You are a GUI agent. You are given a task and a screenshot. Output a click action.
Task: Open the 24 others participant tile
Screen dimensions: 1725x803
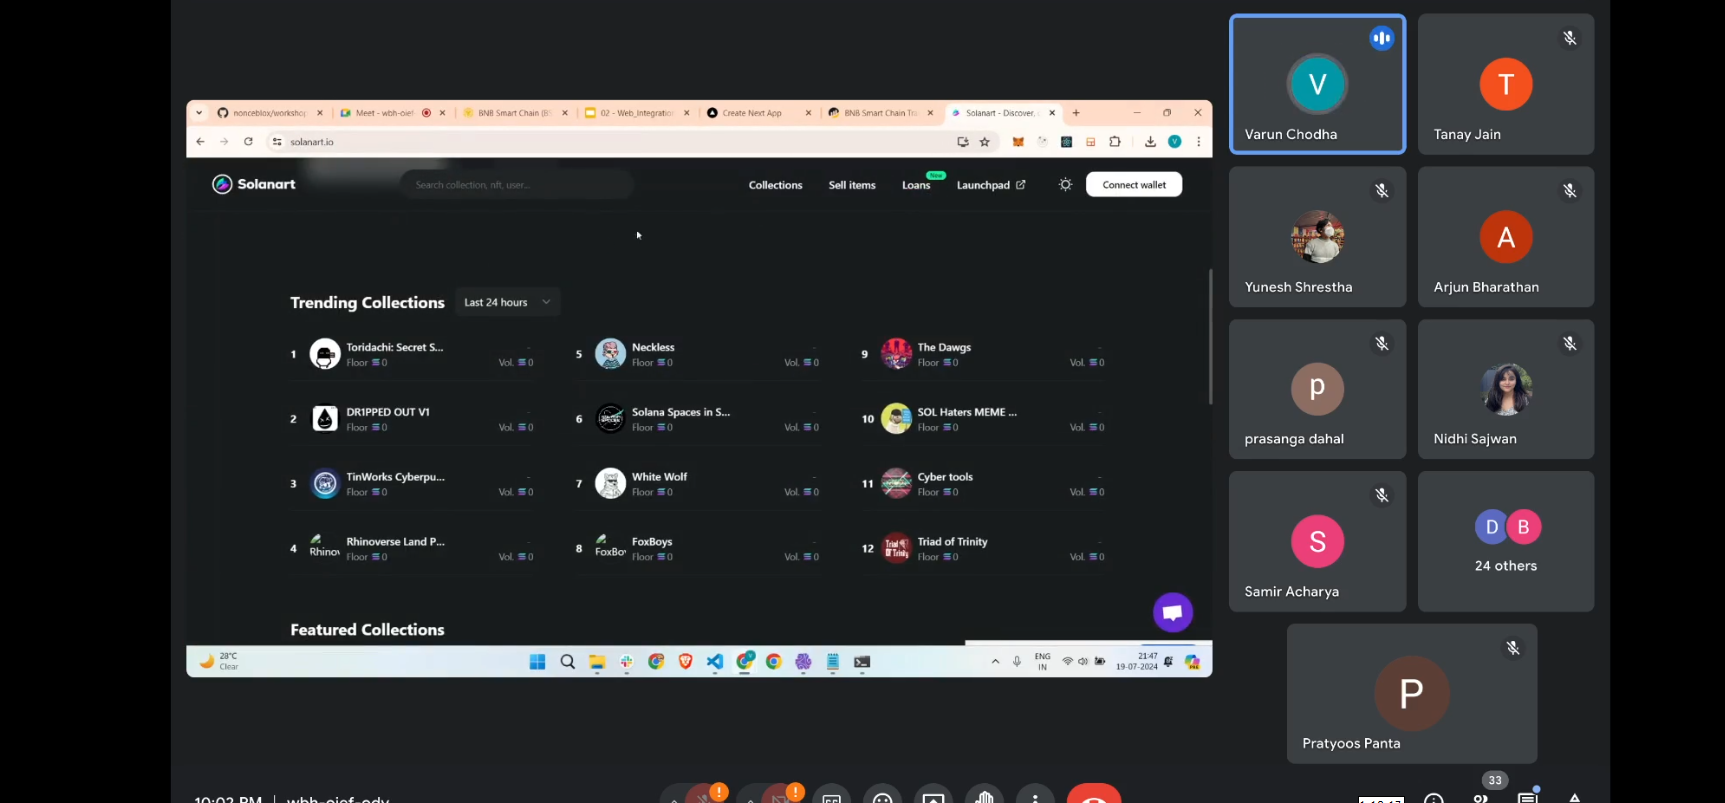pyautogui.click(x=1506, y=541)
